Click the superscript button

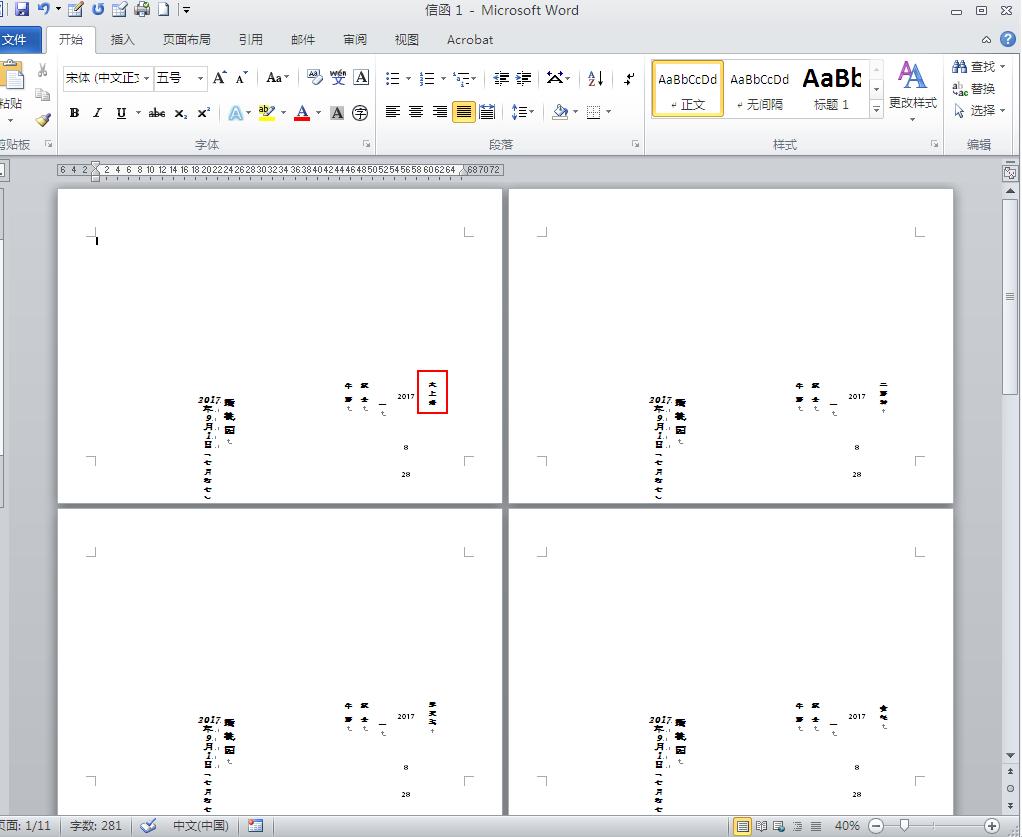click(x=204, y=113)
